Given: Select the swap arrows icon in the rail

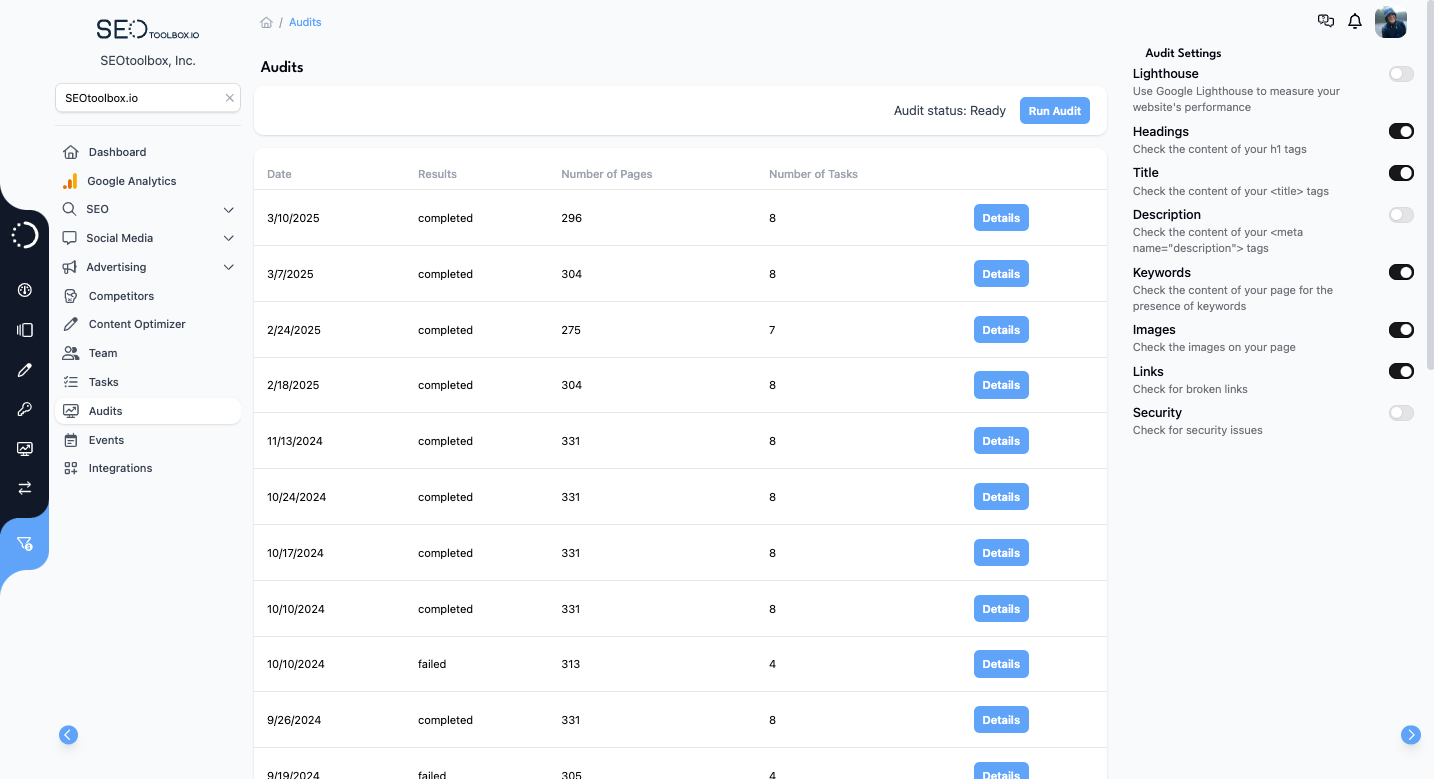Looking at the screenshot, I should pos(24,488).
